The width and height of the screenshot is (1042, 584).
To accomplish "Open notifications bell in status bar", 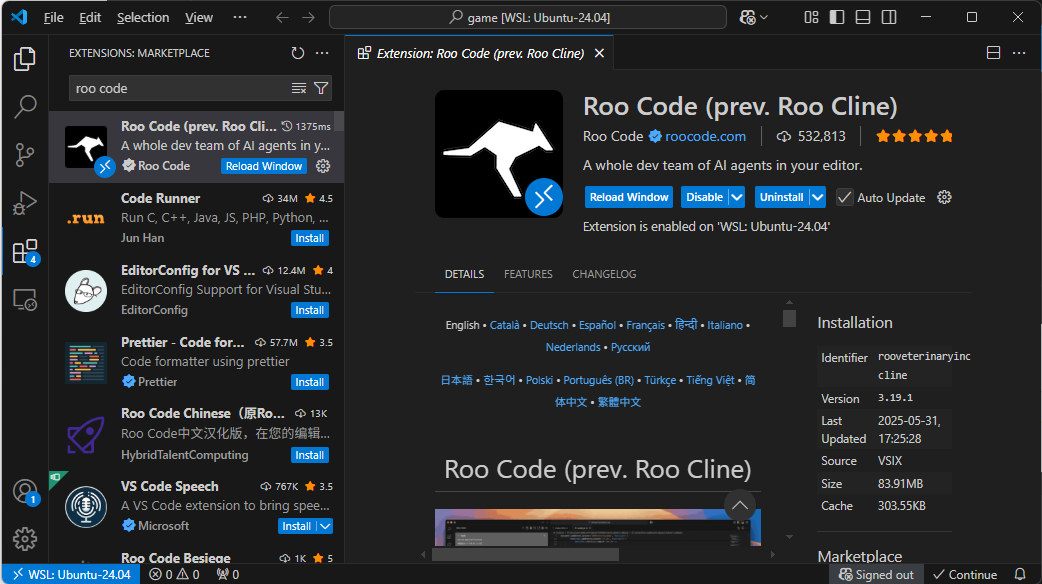I will pos(1020,575).
